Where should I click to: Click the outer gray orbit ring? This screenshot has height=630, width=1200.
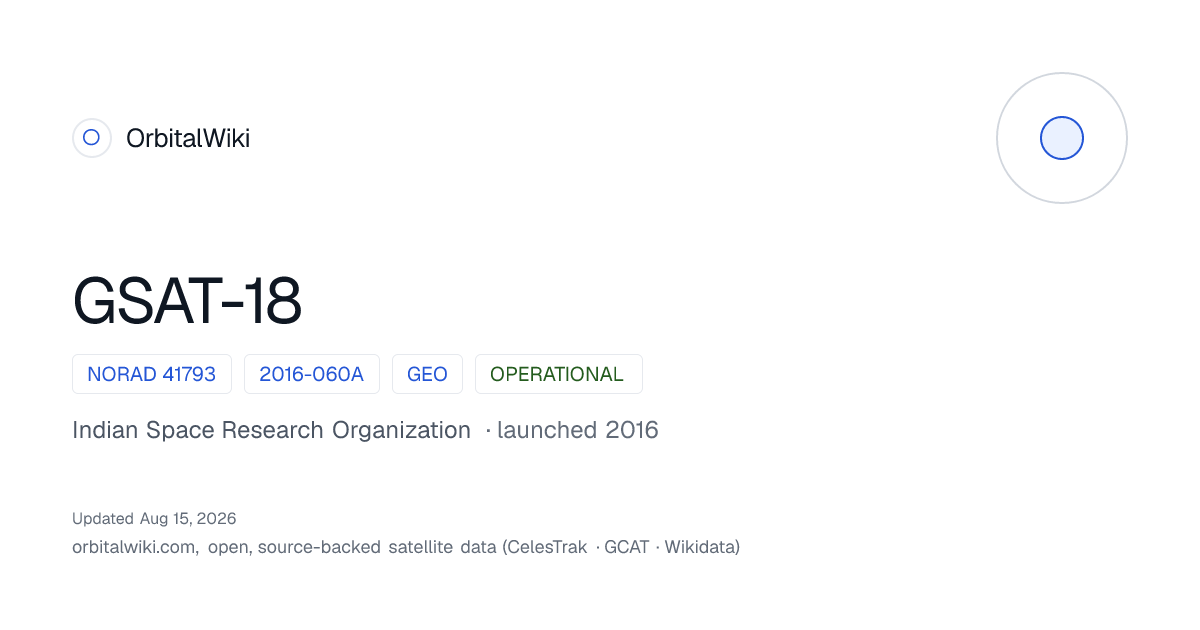(1062, 138)
